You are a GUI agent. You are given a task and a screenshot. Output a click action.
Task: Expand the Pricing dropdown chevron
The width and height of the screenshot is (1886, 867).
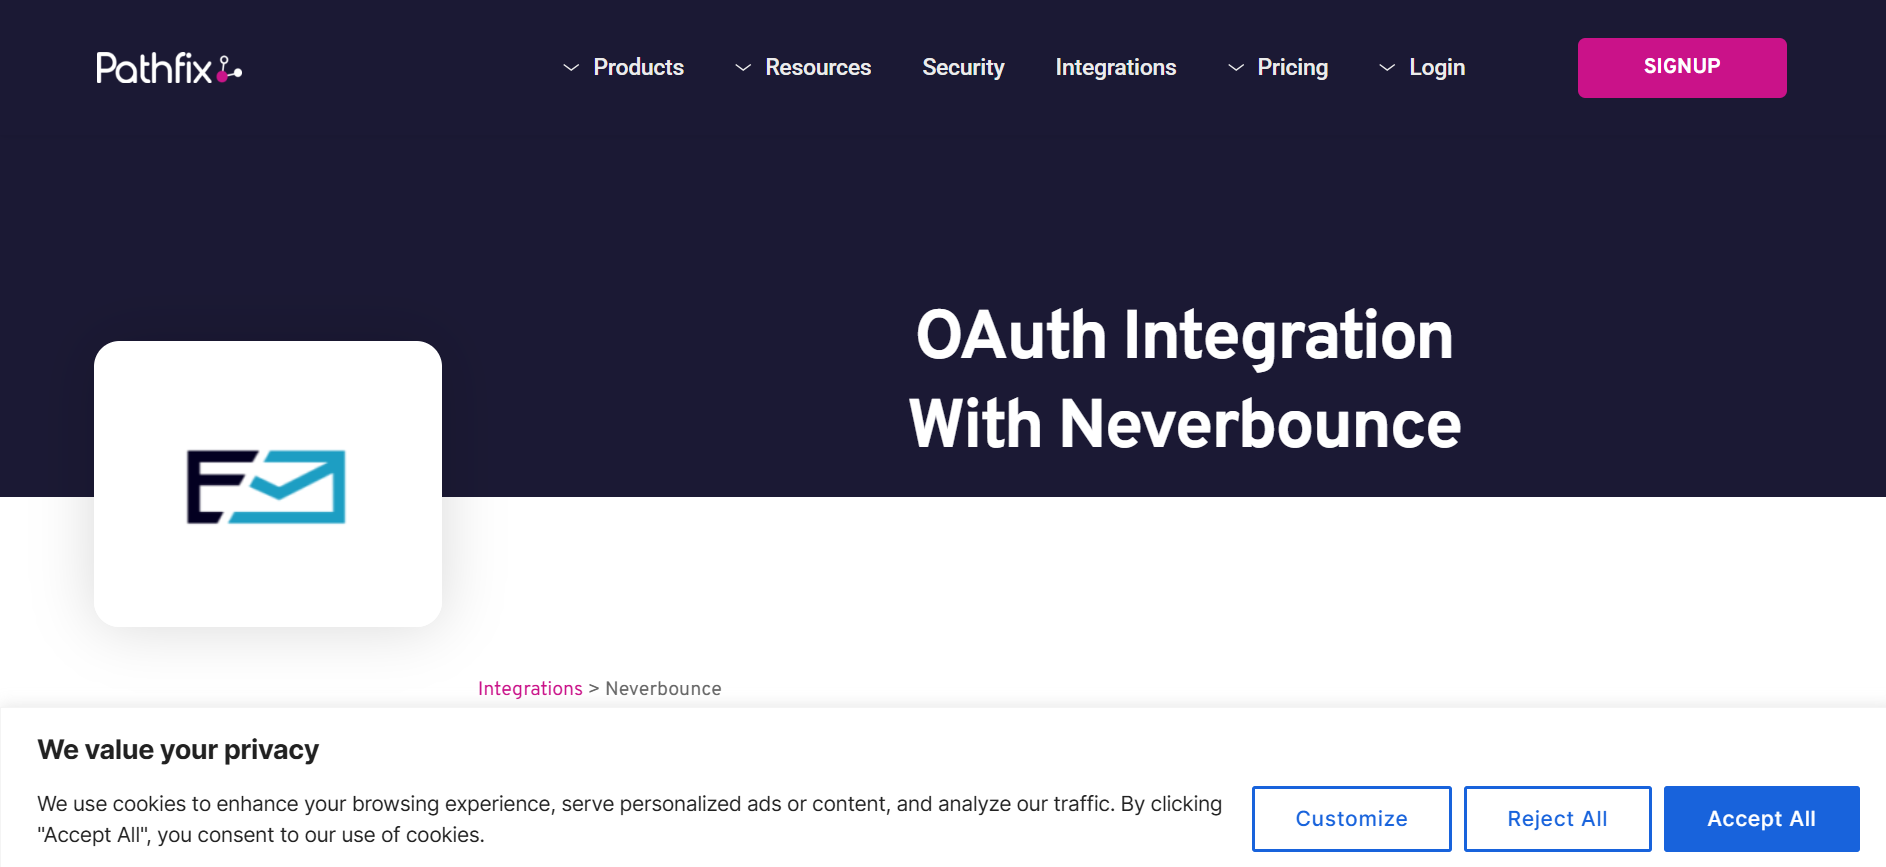click(x=1236, y=68)
